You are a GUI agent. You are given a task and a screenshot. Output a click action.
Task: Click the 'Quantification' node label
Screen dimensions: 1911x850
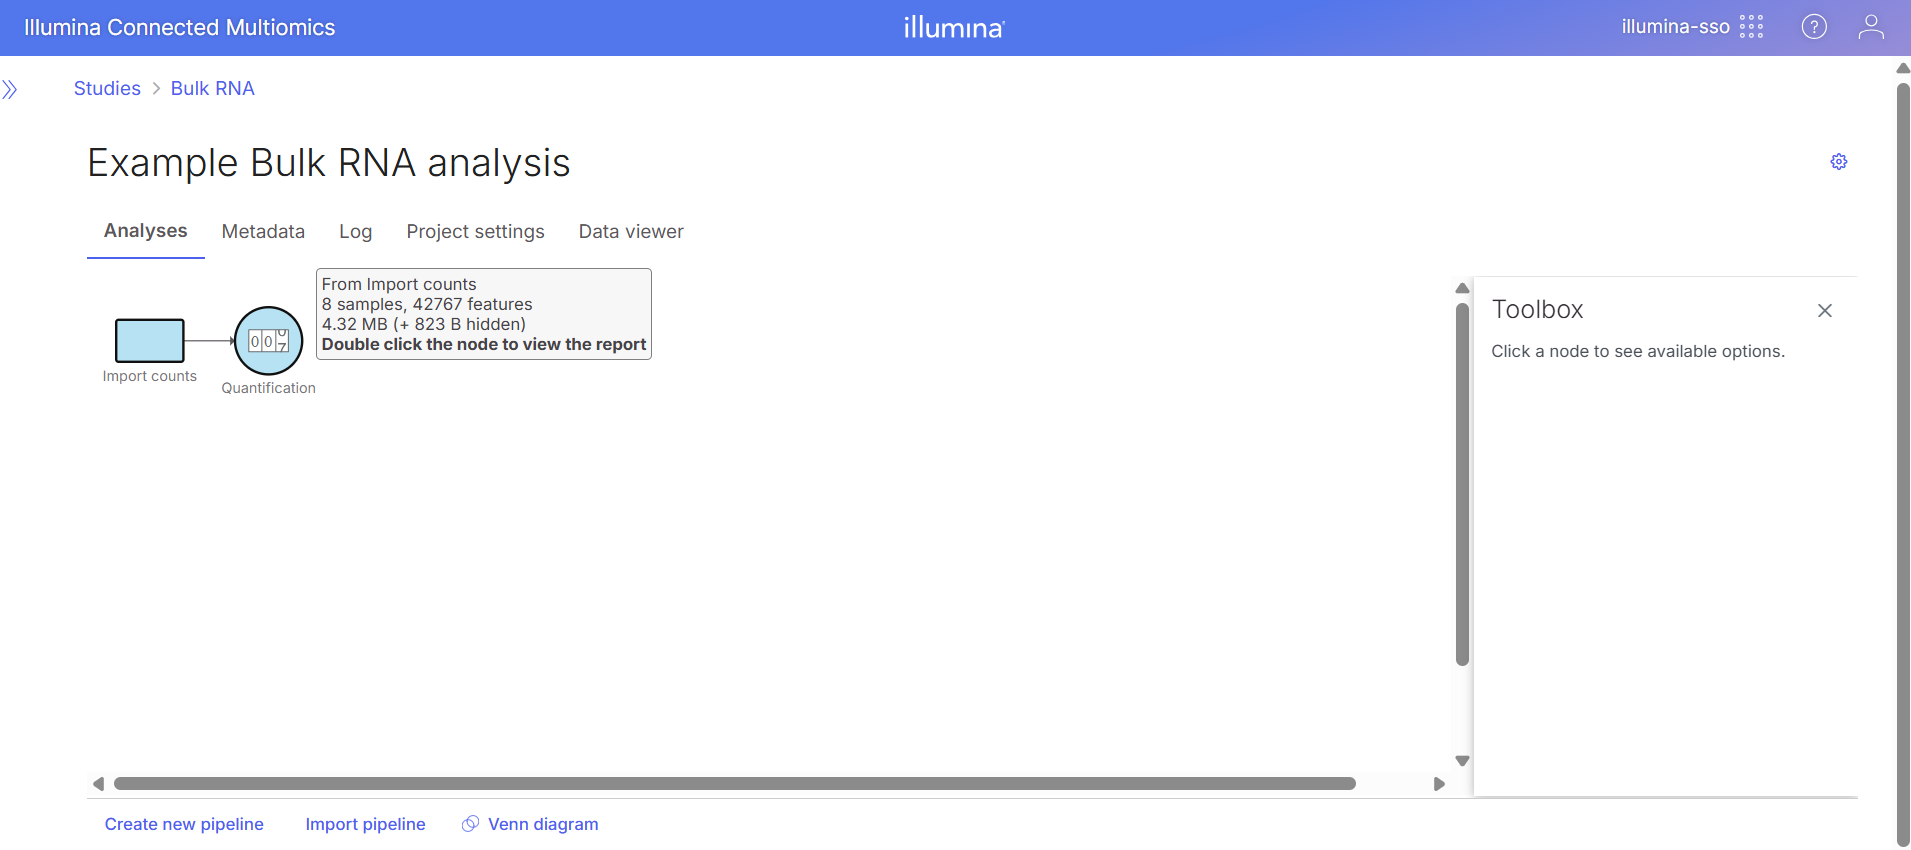tap(268, 388)
